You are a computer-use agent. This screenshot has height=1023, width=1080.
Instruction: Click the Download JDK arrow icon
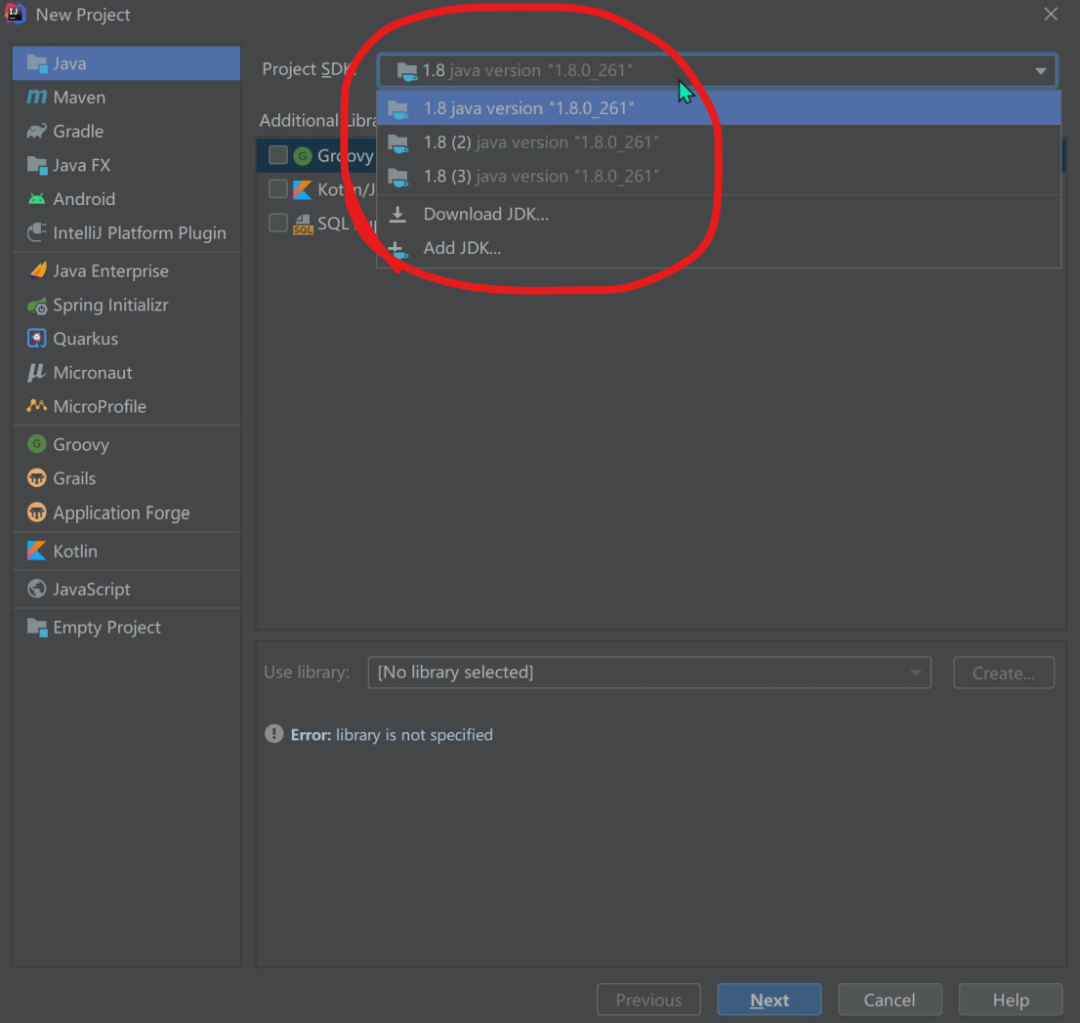[x=397, y=214]
